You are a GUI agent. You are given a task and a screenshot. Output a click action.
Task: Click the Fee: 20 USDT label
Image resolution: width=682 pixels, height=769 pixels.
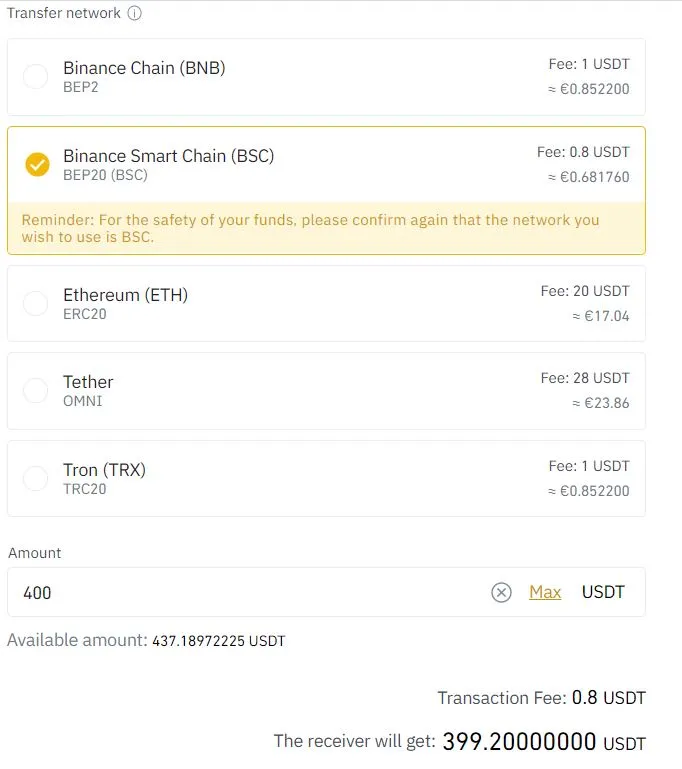click(585, 291)
